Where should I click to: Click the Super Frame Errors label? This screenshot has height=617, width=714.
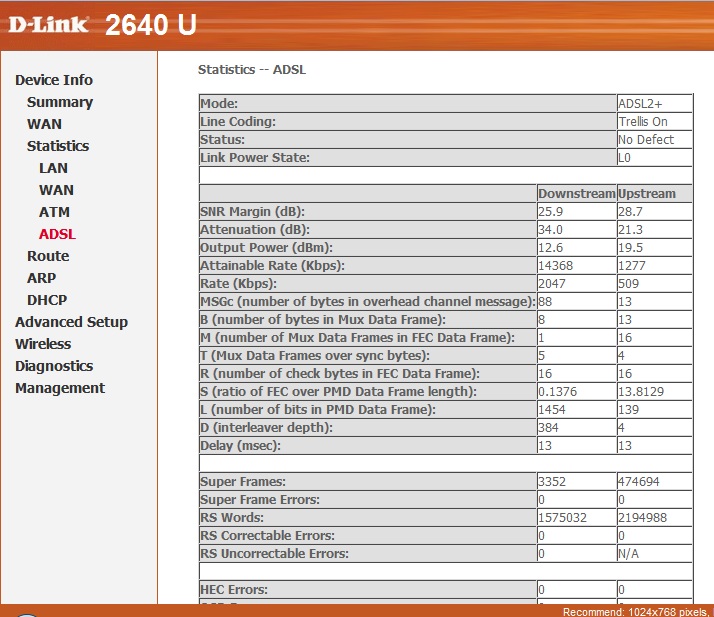(260, 500)
